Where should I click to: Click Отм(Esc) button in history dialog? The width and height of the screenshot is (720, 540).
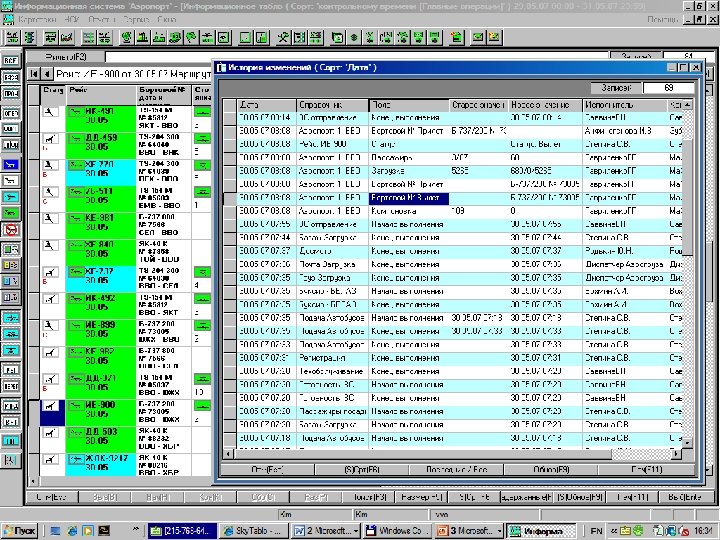(267, 469)
